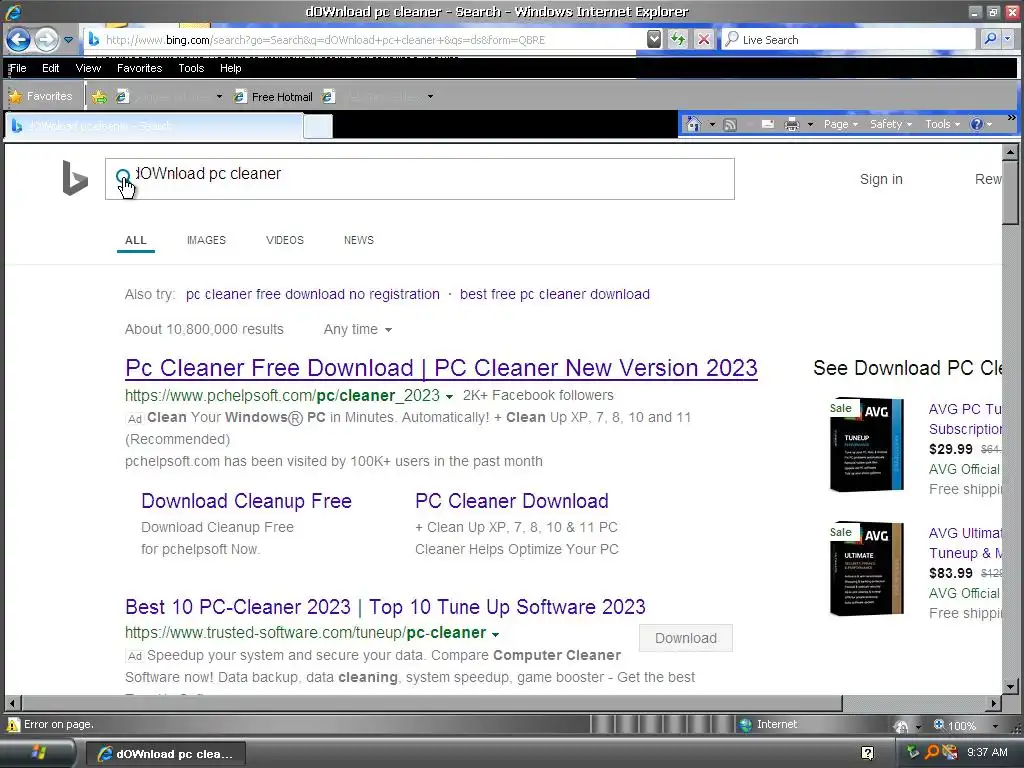Click the Print icon

point(792,124)
